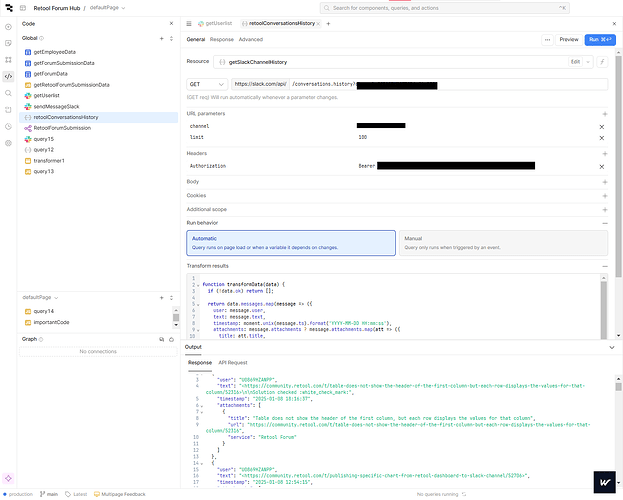Image resolution: width=623 pixels, height=500 pixels.
Task: Open the GET method dropdown
Action: [207, 84]
